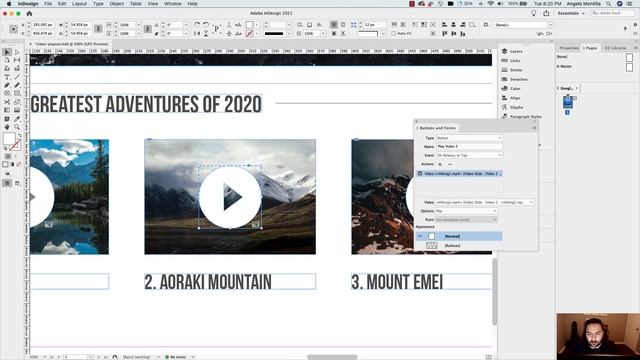Open the Event dropdown On Release or Tap
640x360 pixels.
(x=469, y=155)
